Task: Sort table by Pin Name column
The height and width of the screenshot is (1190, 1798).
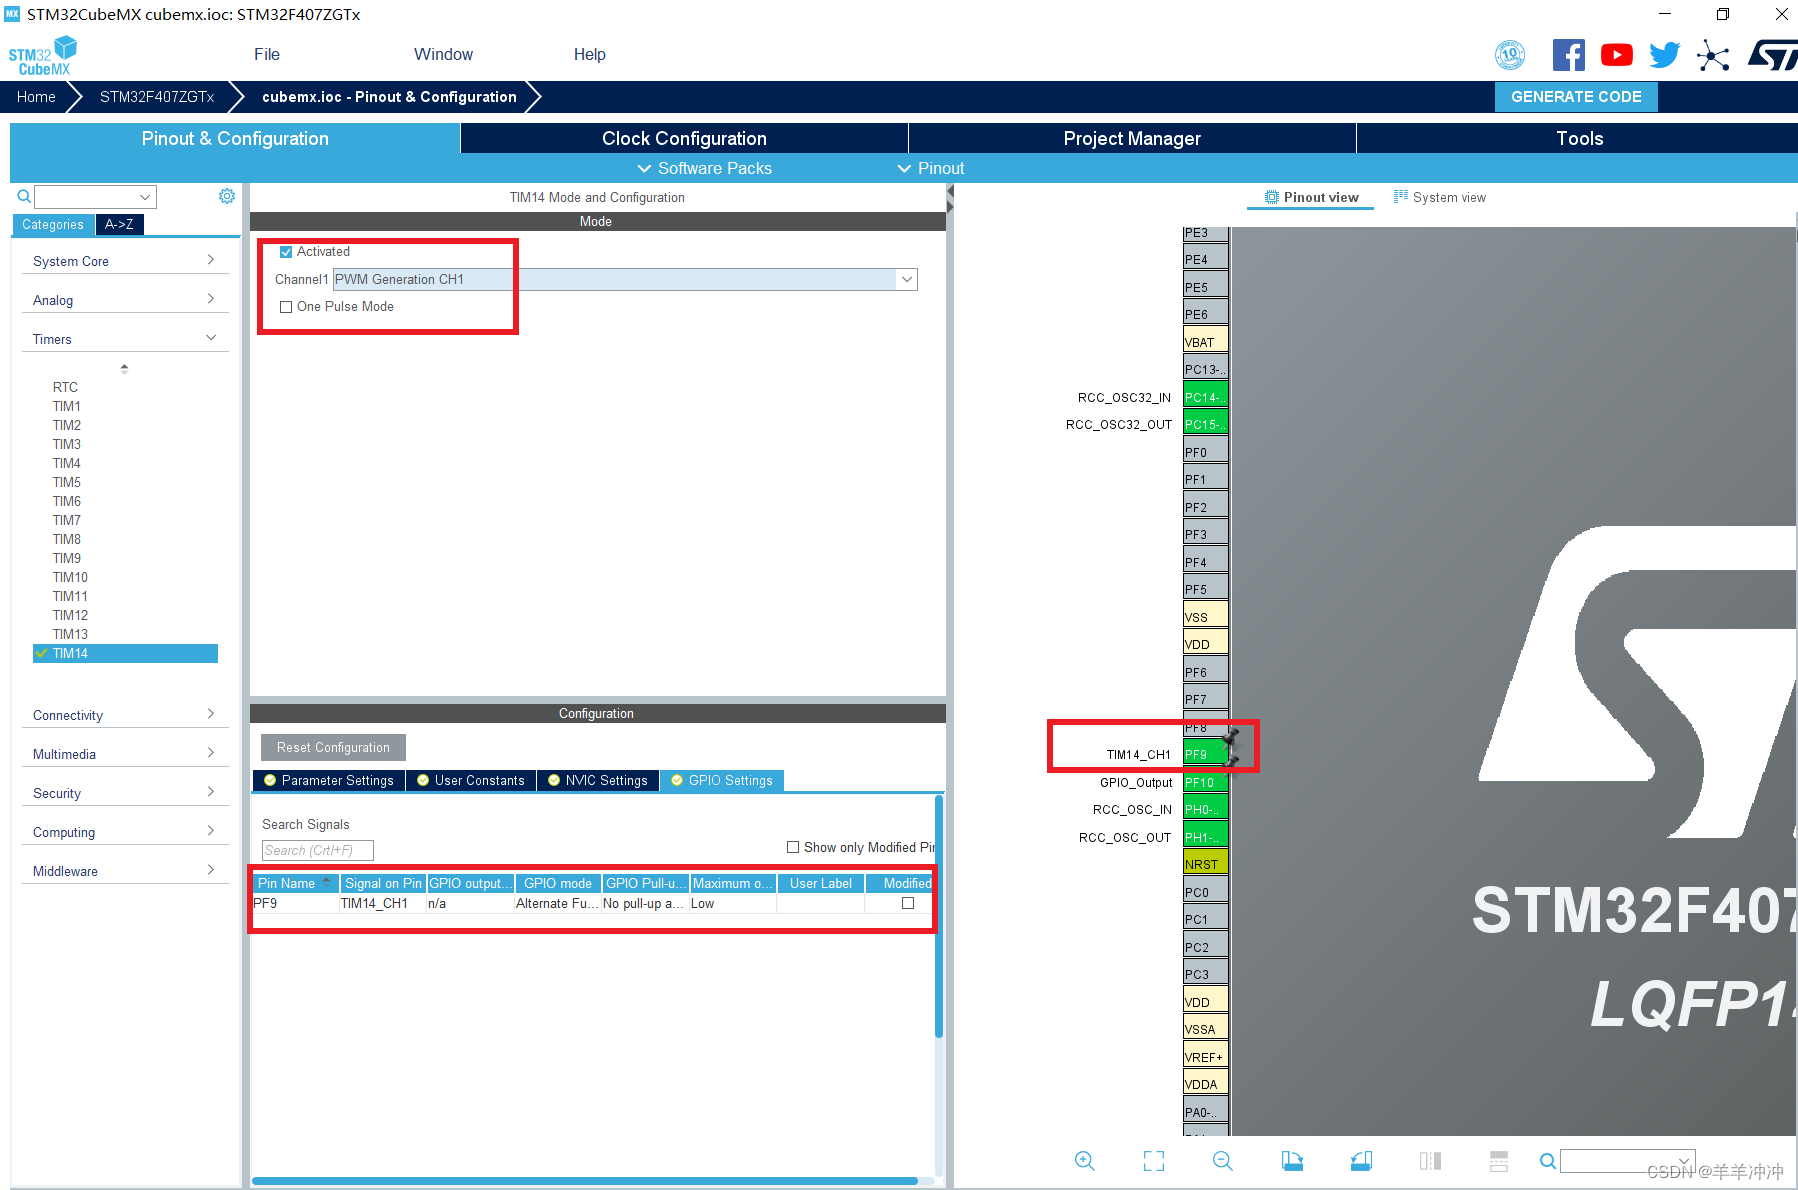Action: pyautogui.click(x=294, y=883)
